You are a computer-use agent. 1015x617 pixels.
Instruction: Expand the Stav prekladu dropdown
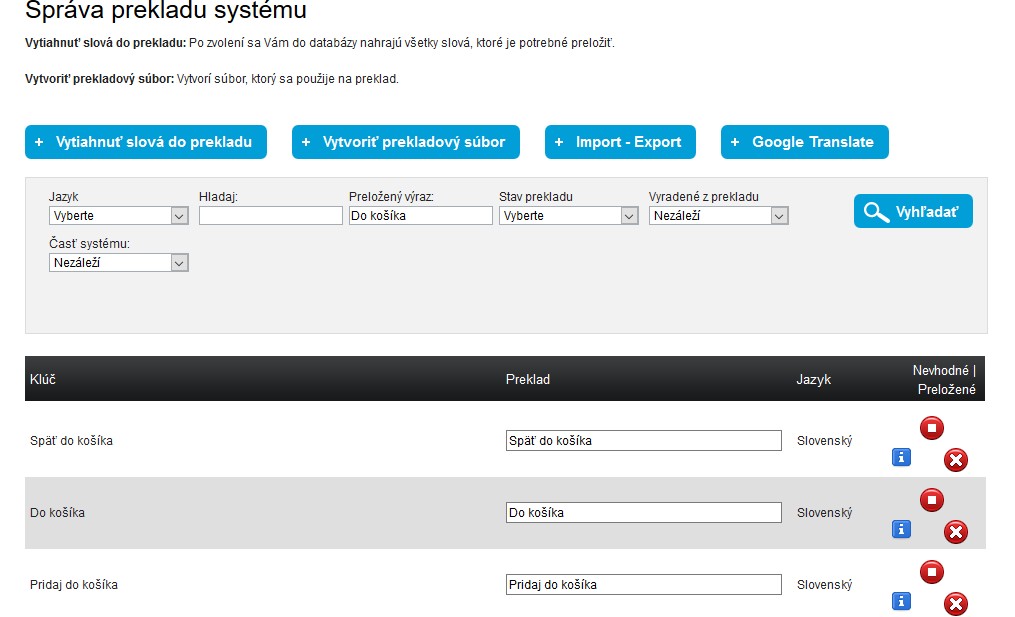(x=568, y=215)
